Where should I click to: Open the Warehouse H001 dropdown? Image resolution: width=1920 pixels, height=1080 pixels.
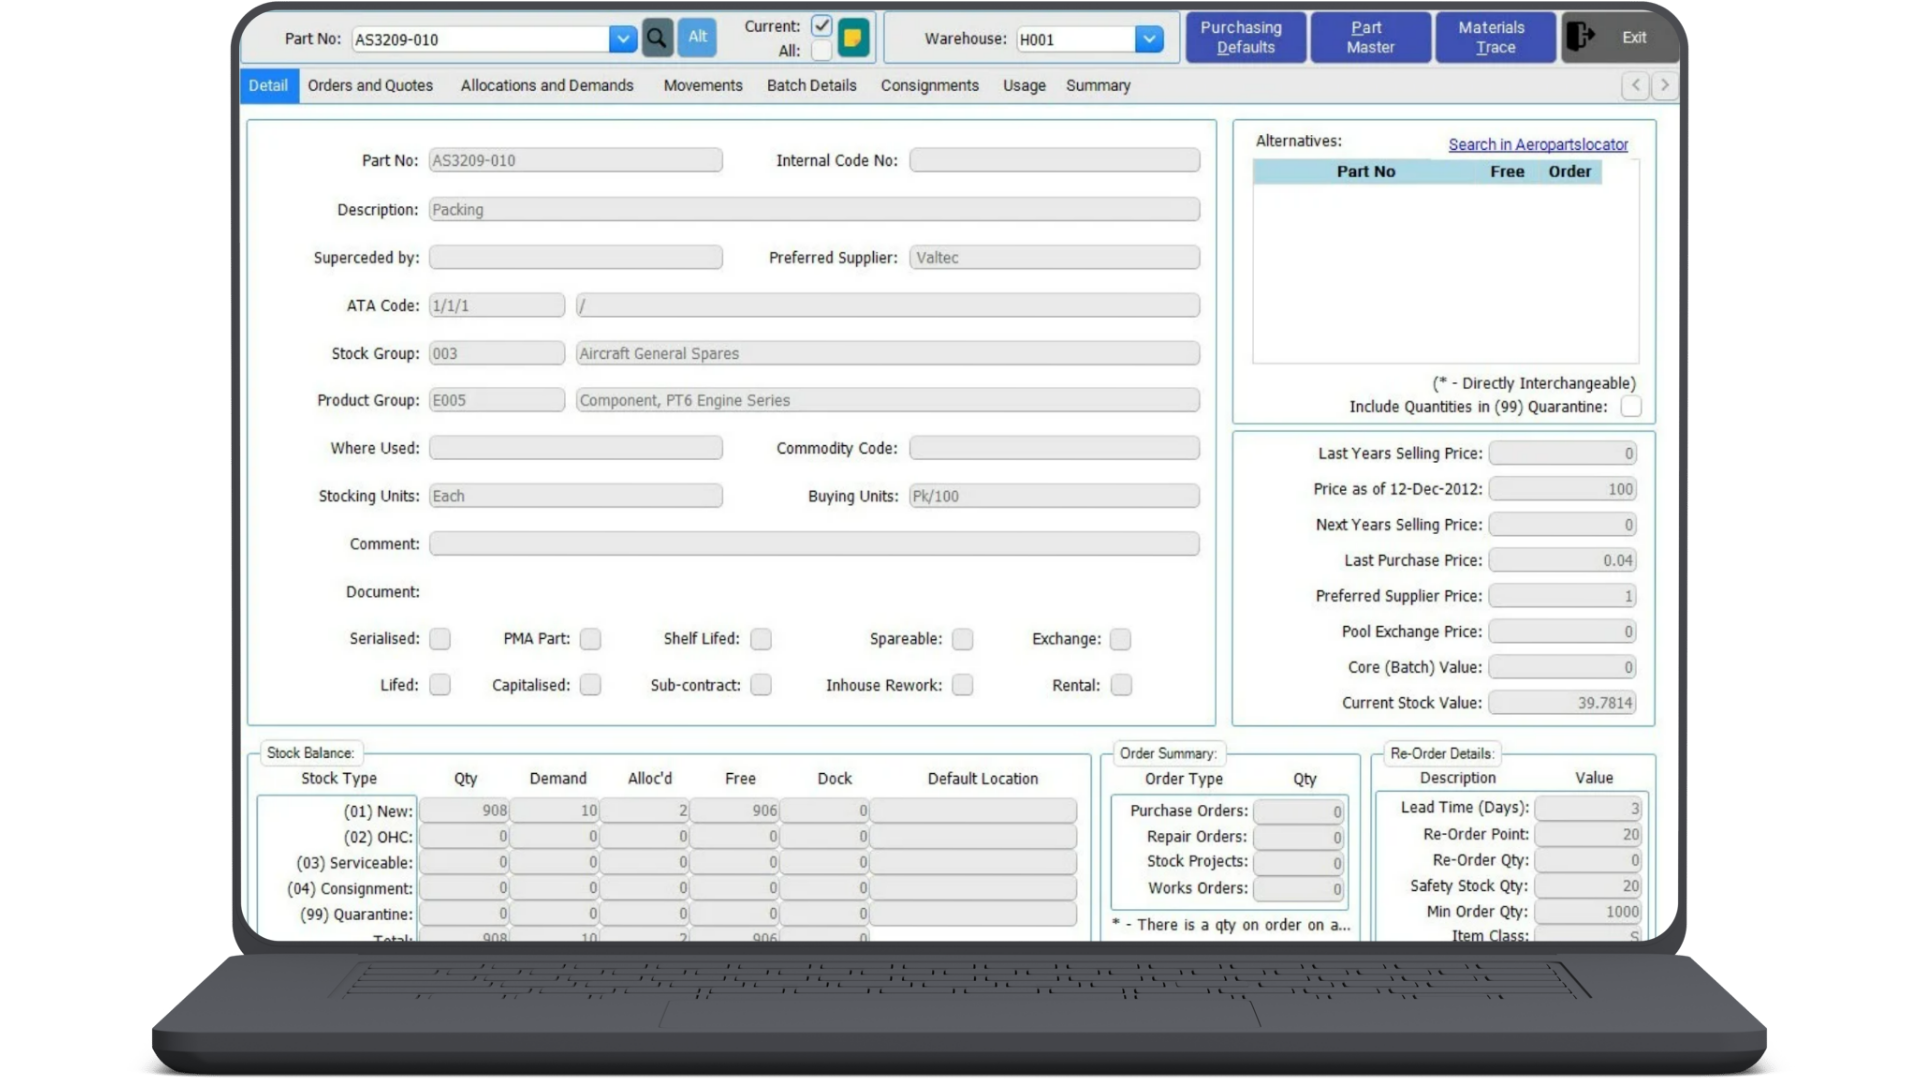tap(1150, 39)
